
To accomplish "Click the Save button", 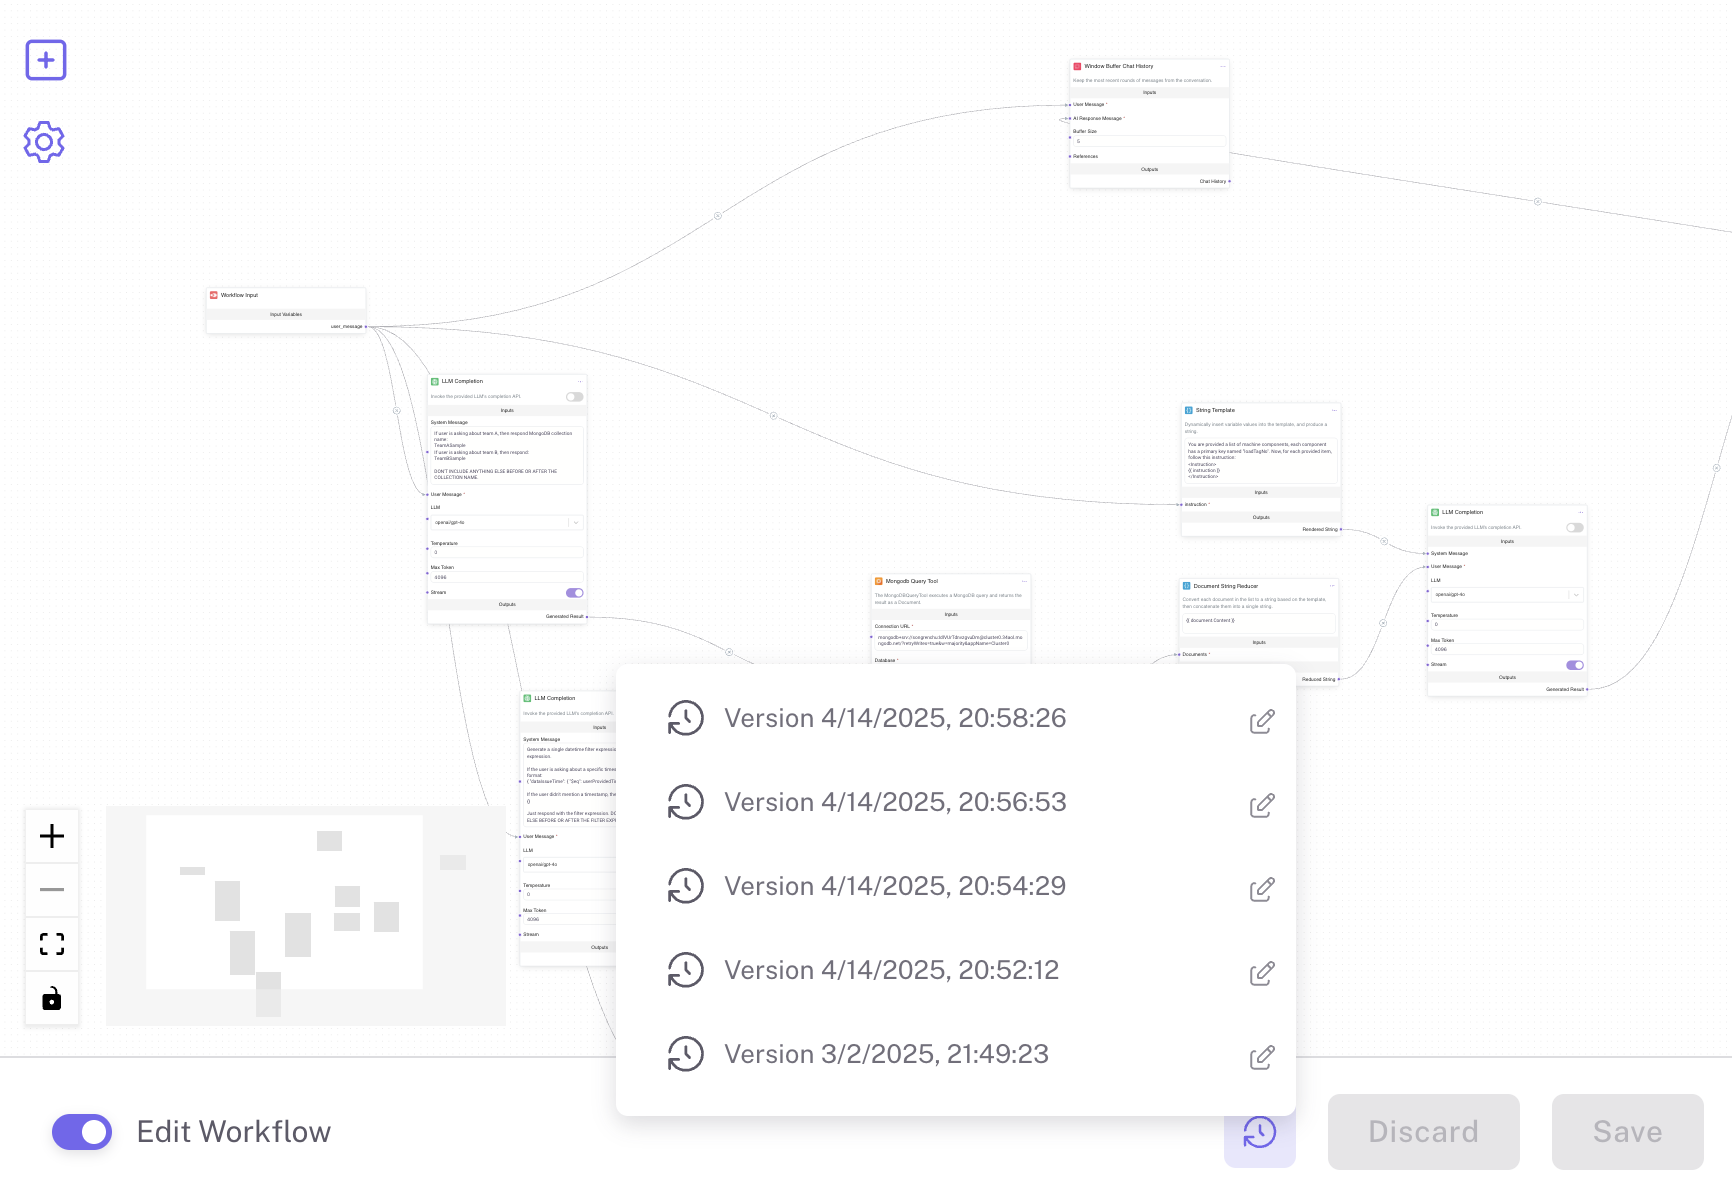I will [x=1627, y=1132].
